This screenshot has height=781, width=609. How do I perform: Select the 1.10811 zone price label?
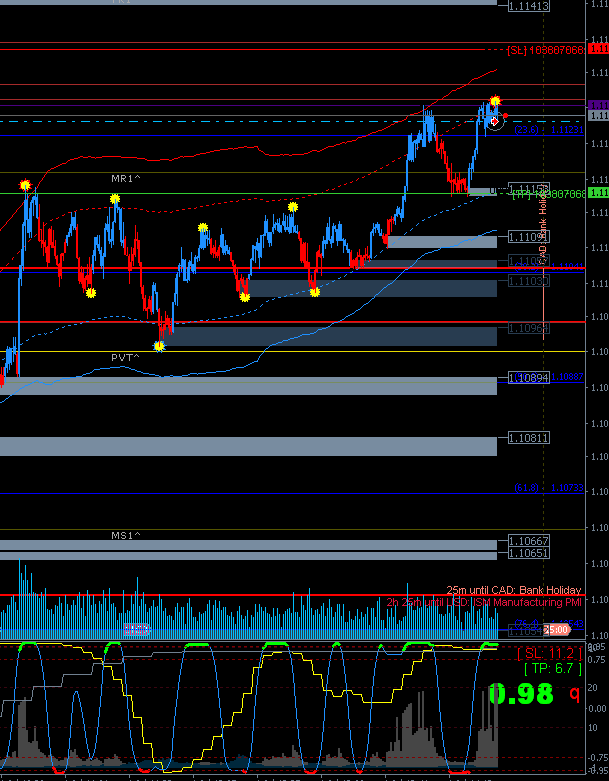[529, 438]
